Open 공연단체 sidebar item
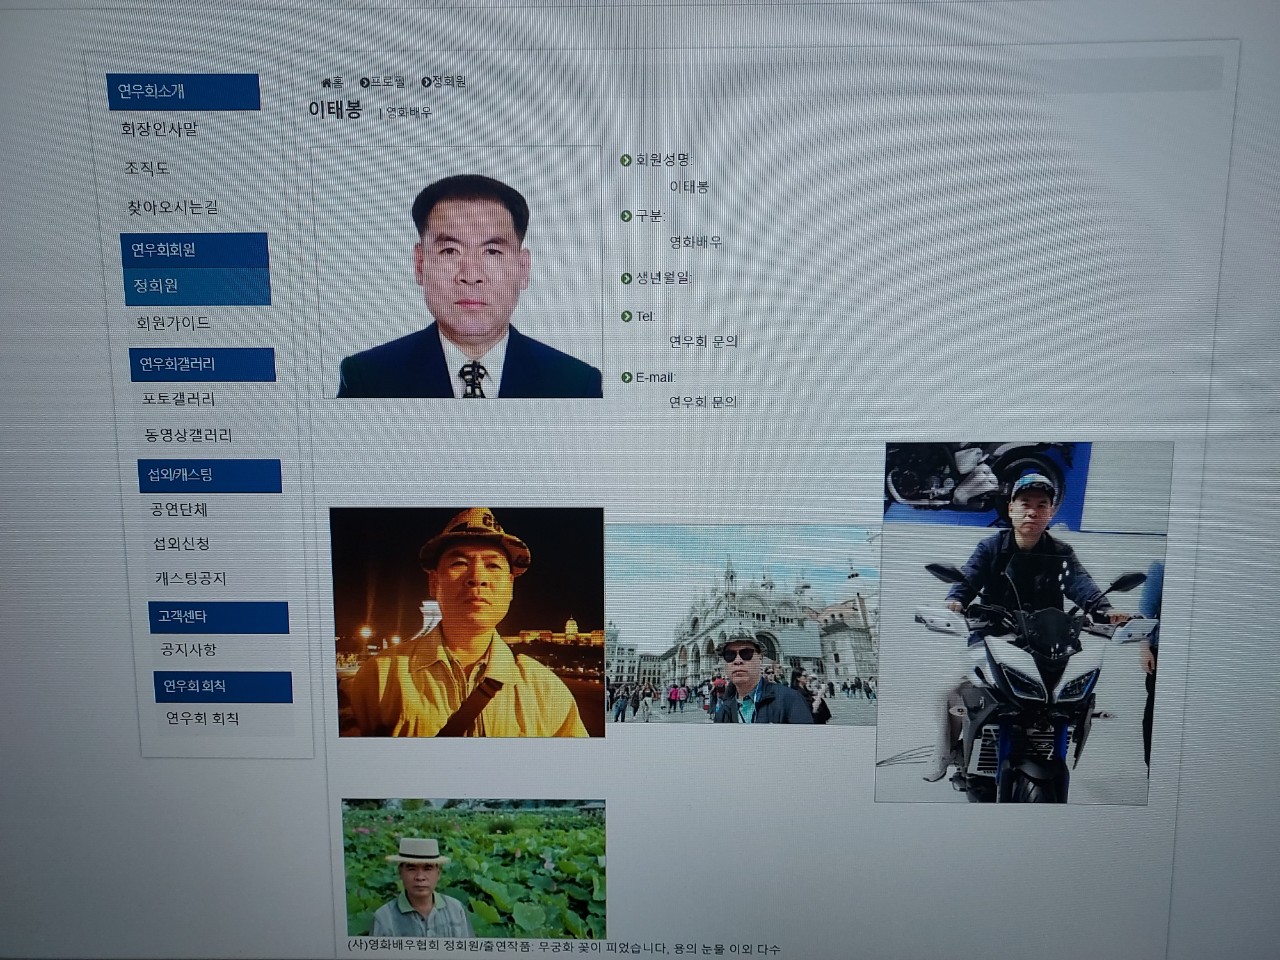The height and width of the screenshot is (960, 1280). pos(179,509)
